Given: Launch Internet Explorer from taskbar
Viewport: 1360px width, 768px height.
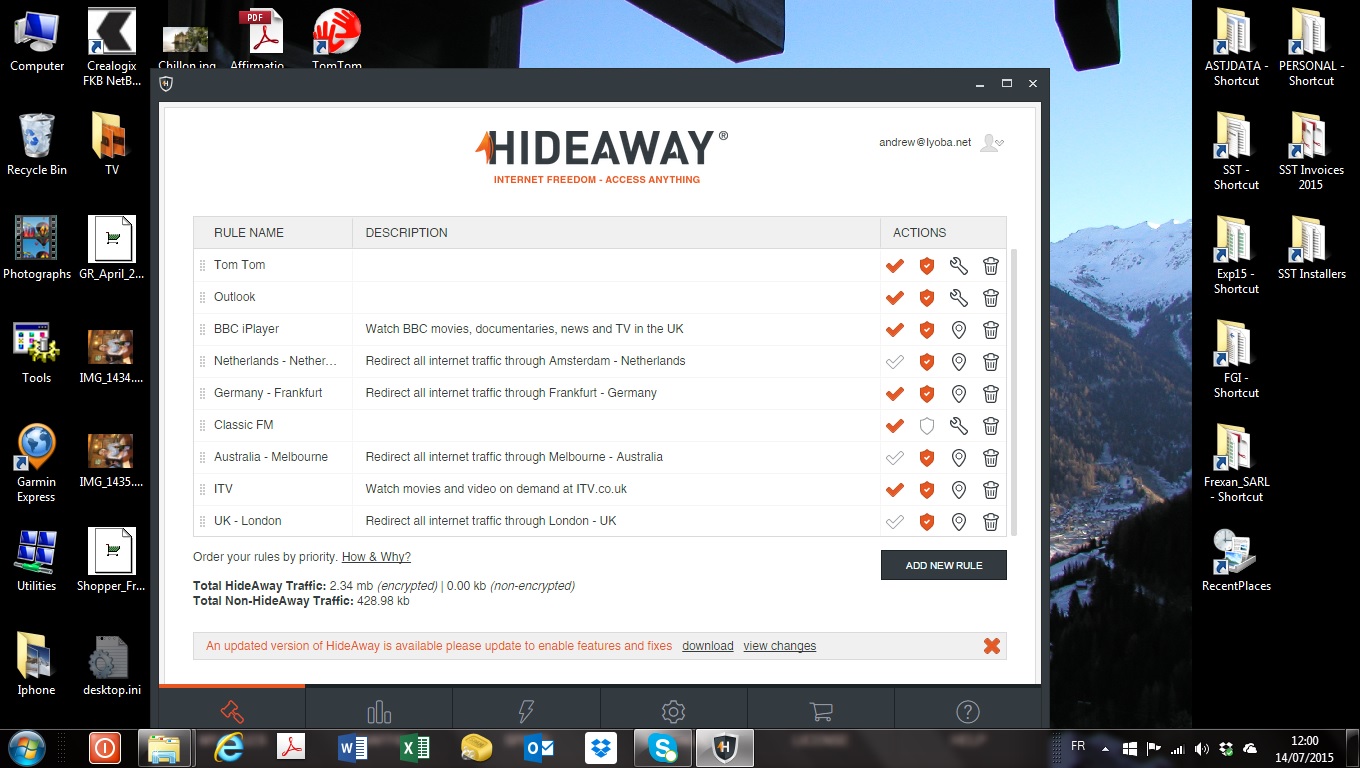Looking at the screenshot, I should point(229,748).
